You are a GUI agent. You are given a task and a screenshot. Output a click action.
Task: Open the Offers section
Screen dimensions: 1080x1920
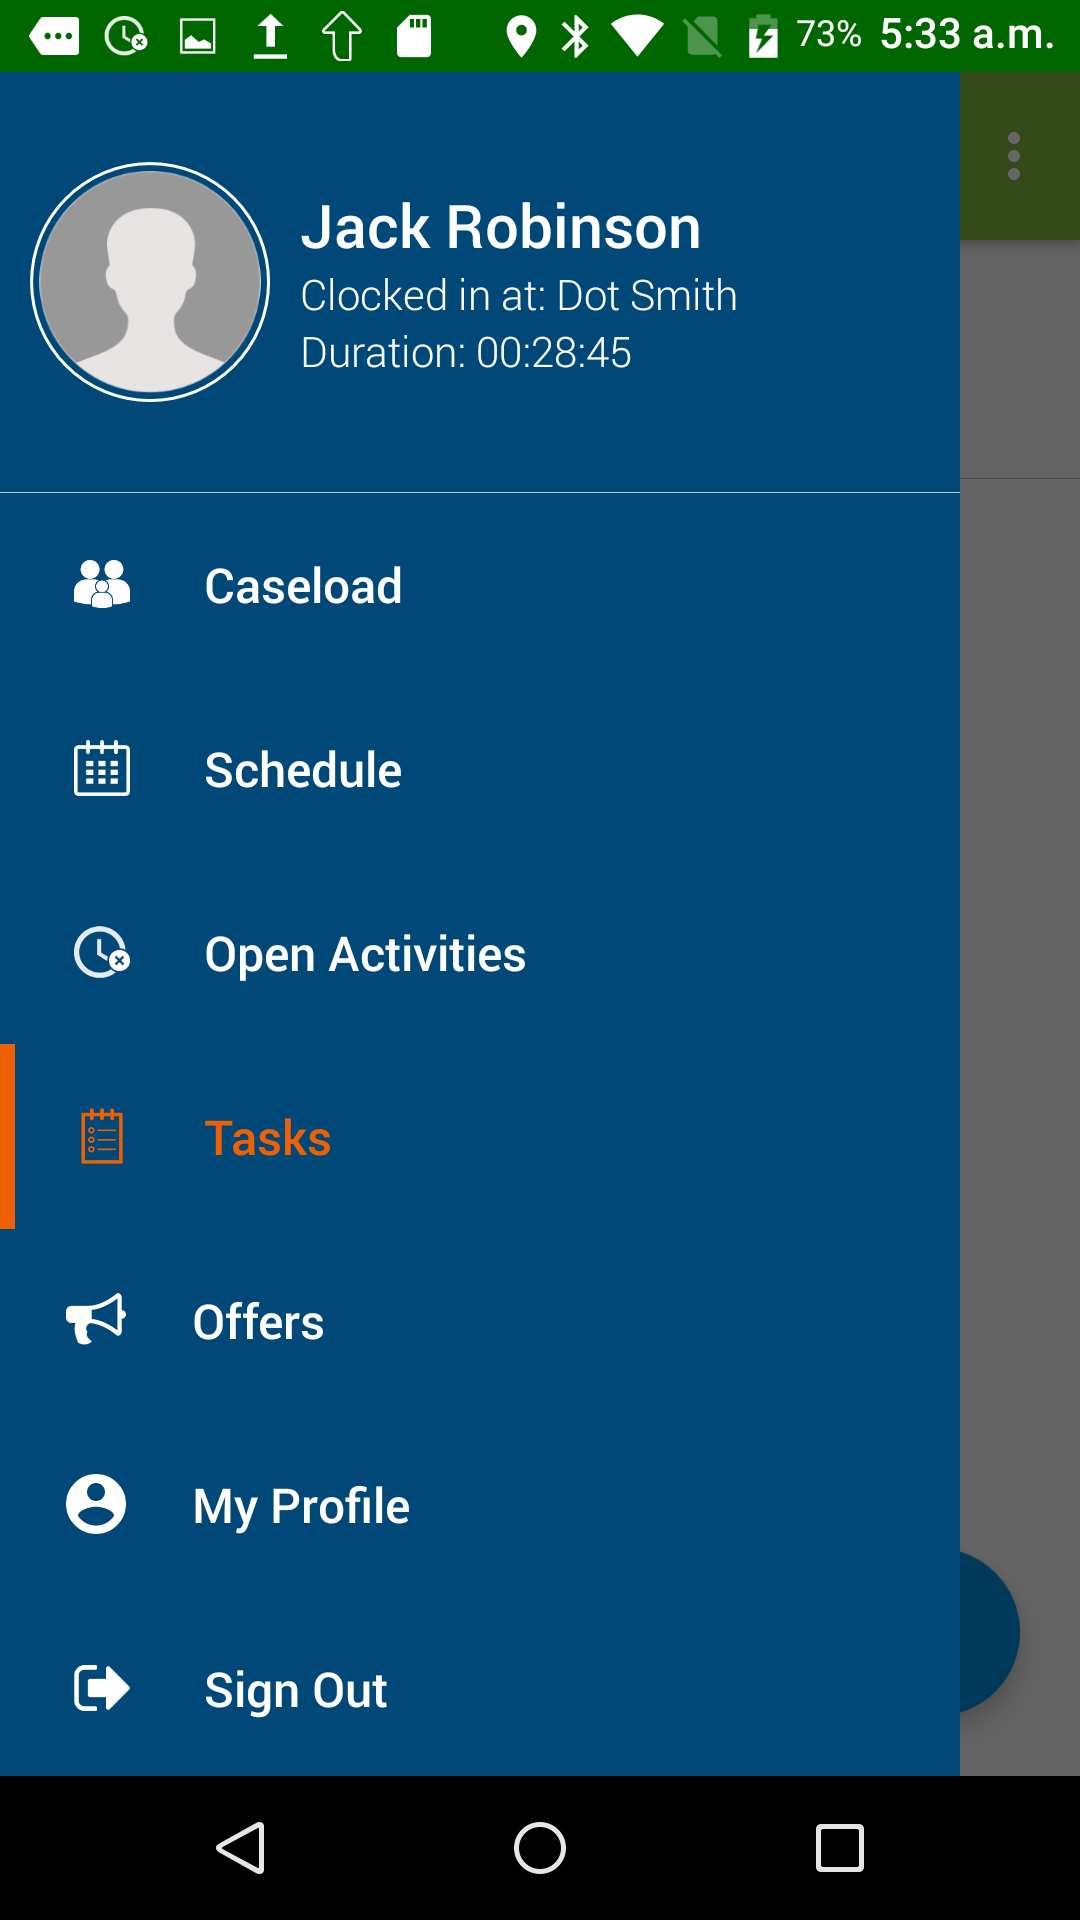pyautogui.click(x=258, y=1322)
